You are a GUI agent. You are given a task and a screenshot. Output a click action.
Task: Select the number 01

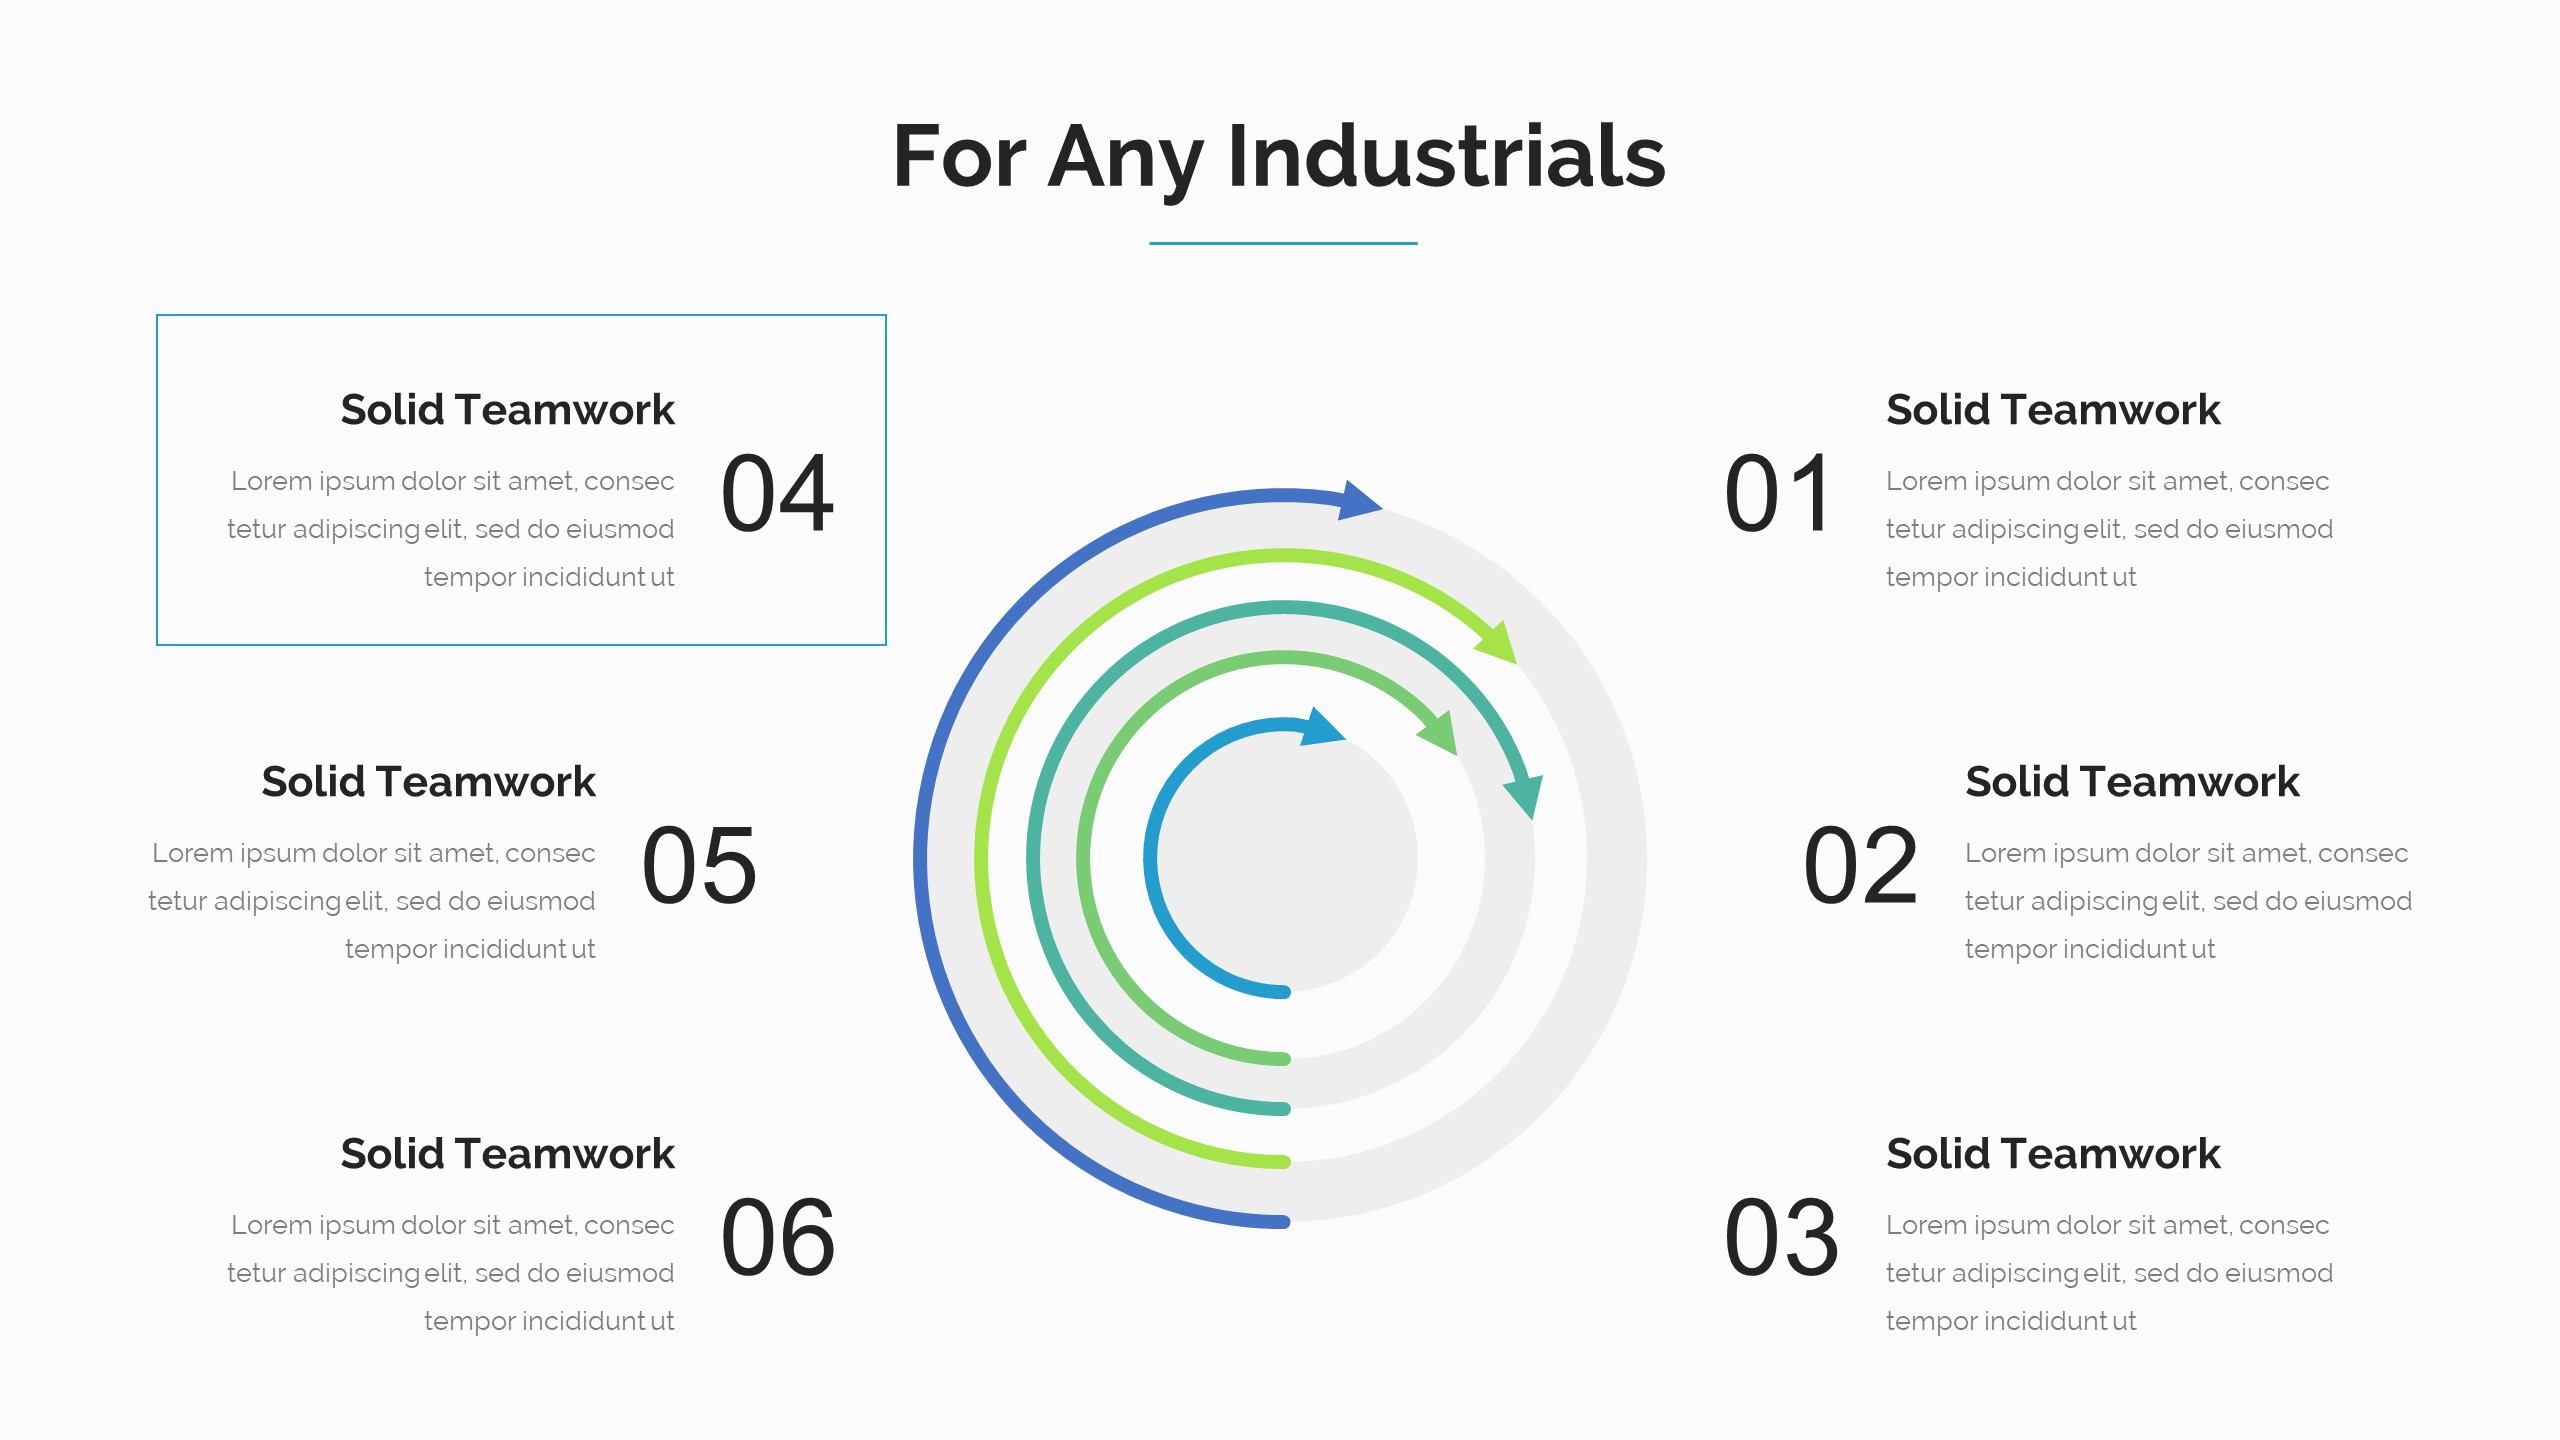[1778, 493]
